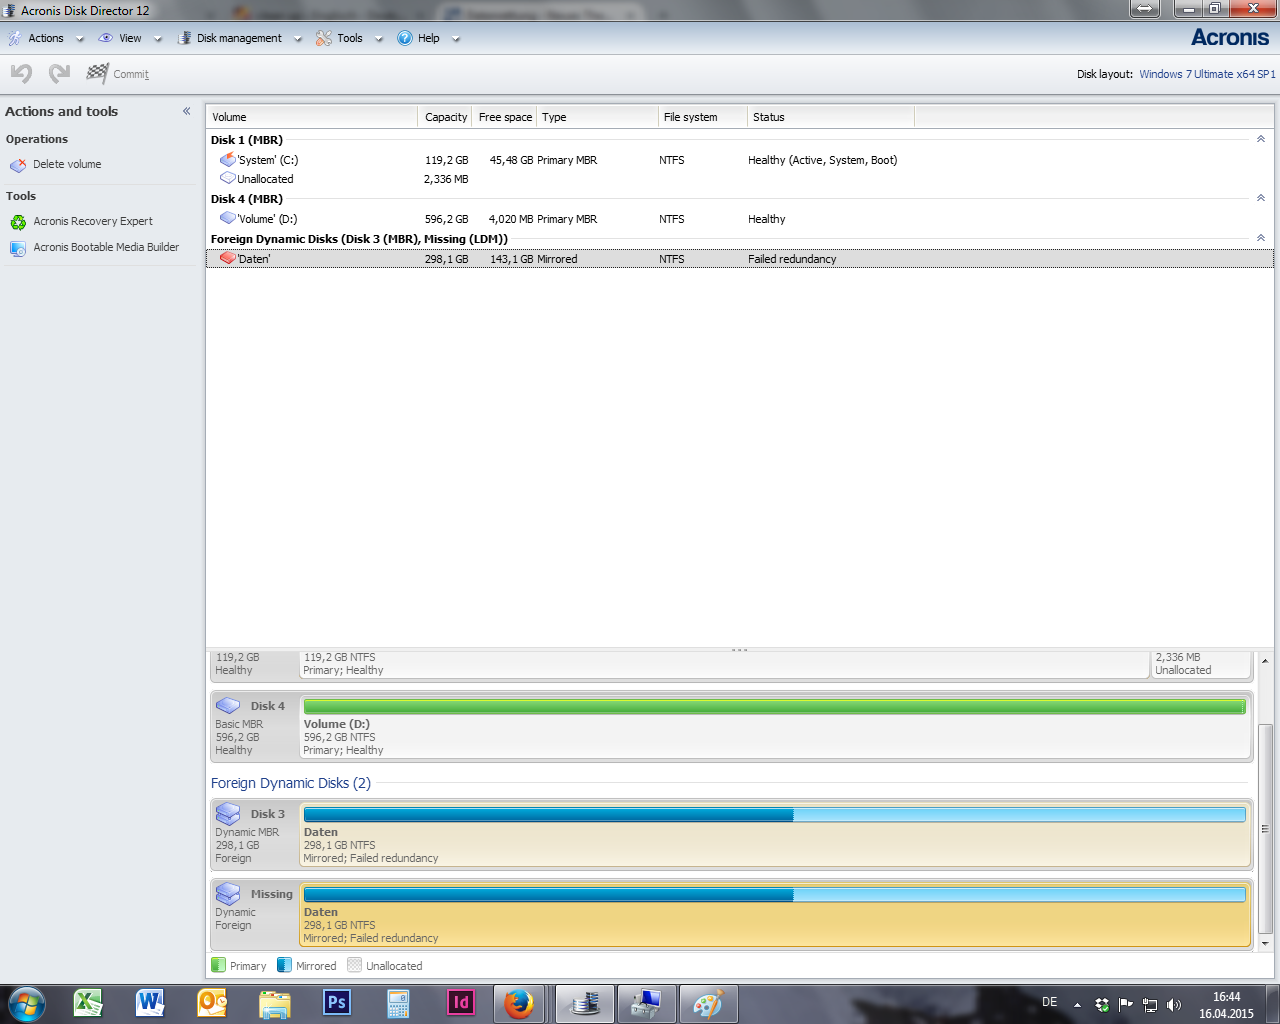Open the Acronis Recovery Expert icon

tap(18, 222)
